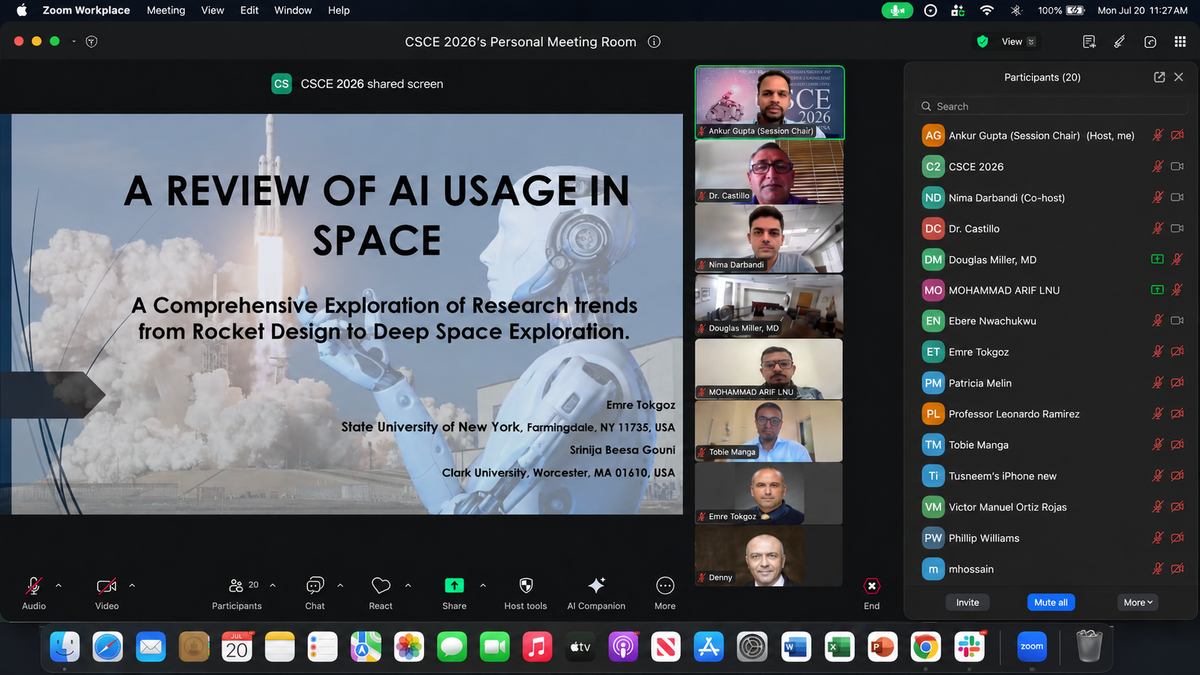Viewport: 1200px width, 675px height.
Task: Expand the More dropdown in participants panel
Action: (1139, 602)
